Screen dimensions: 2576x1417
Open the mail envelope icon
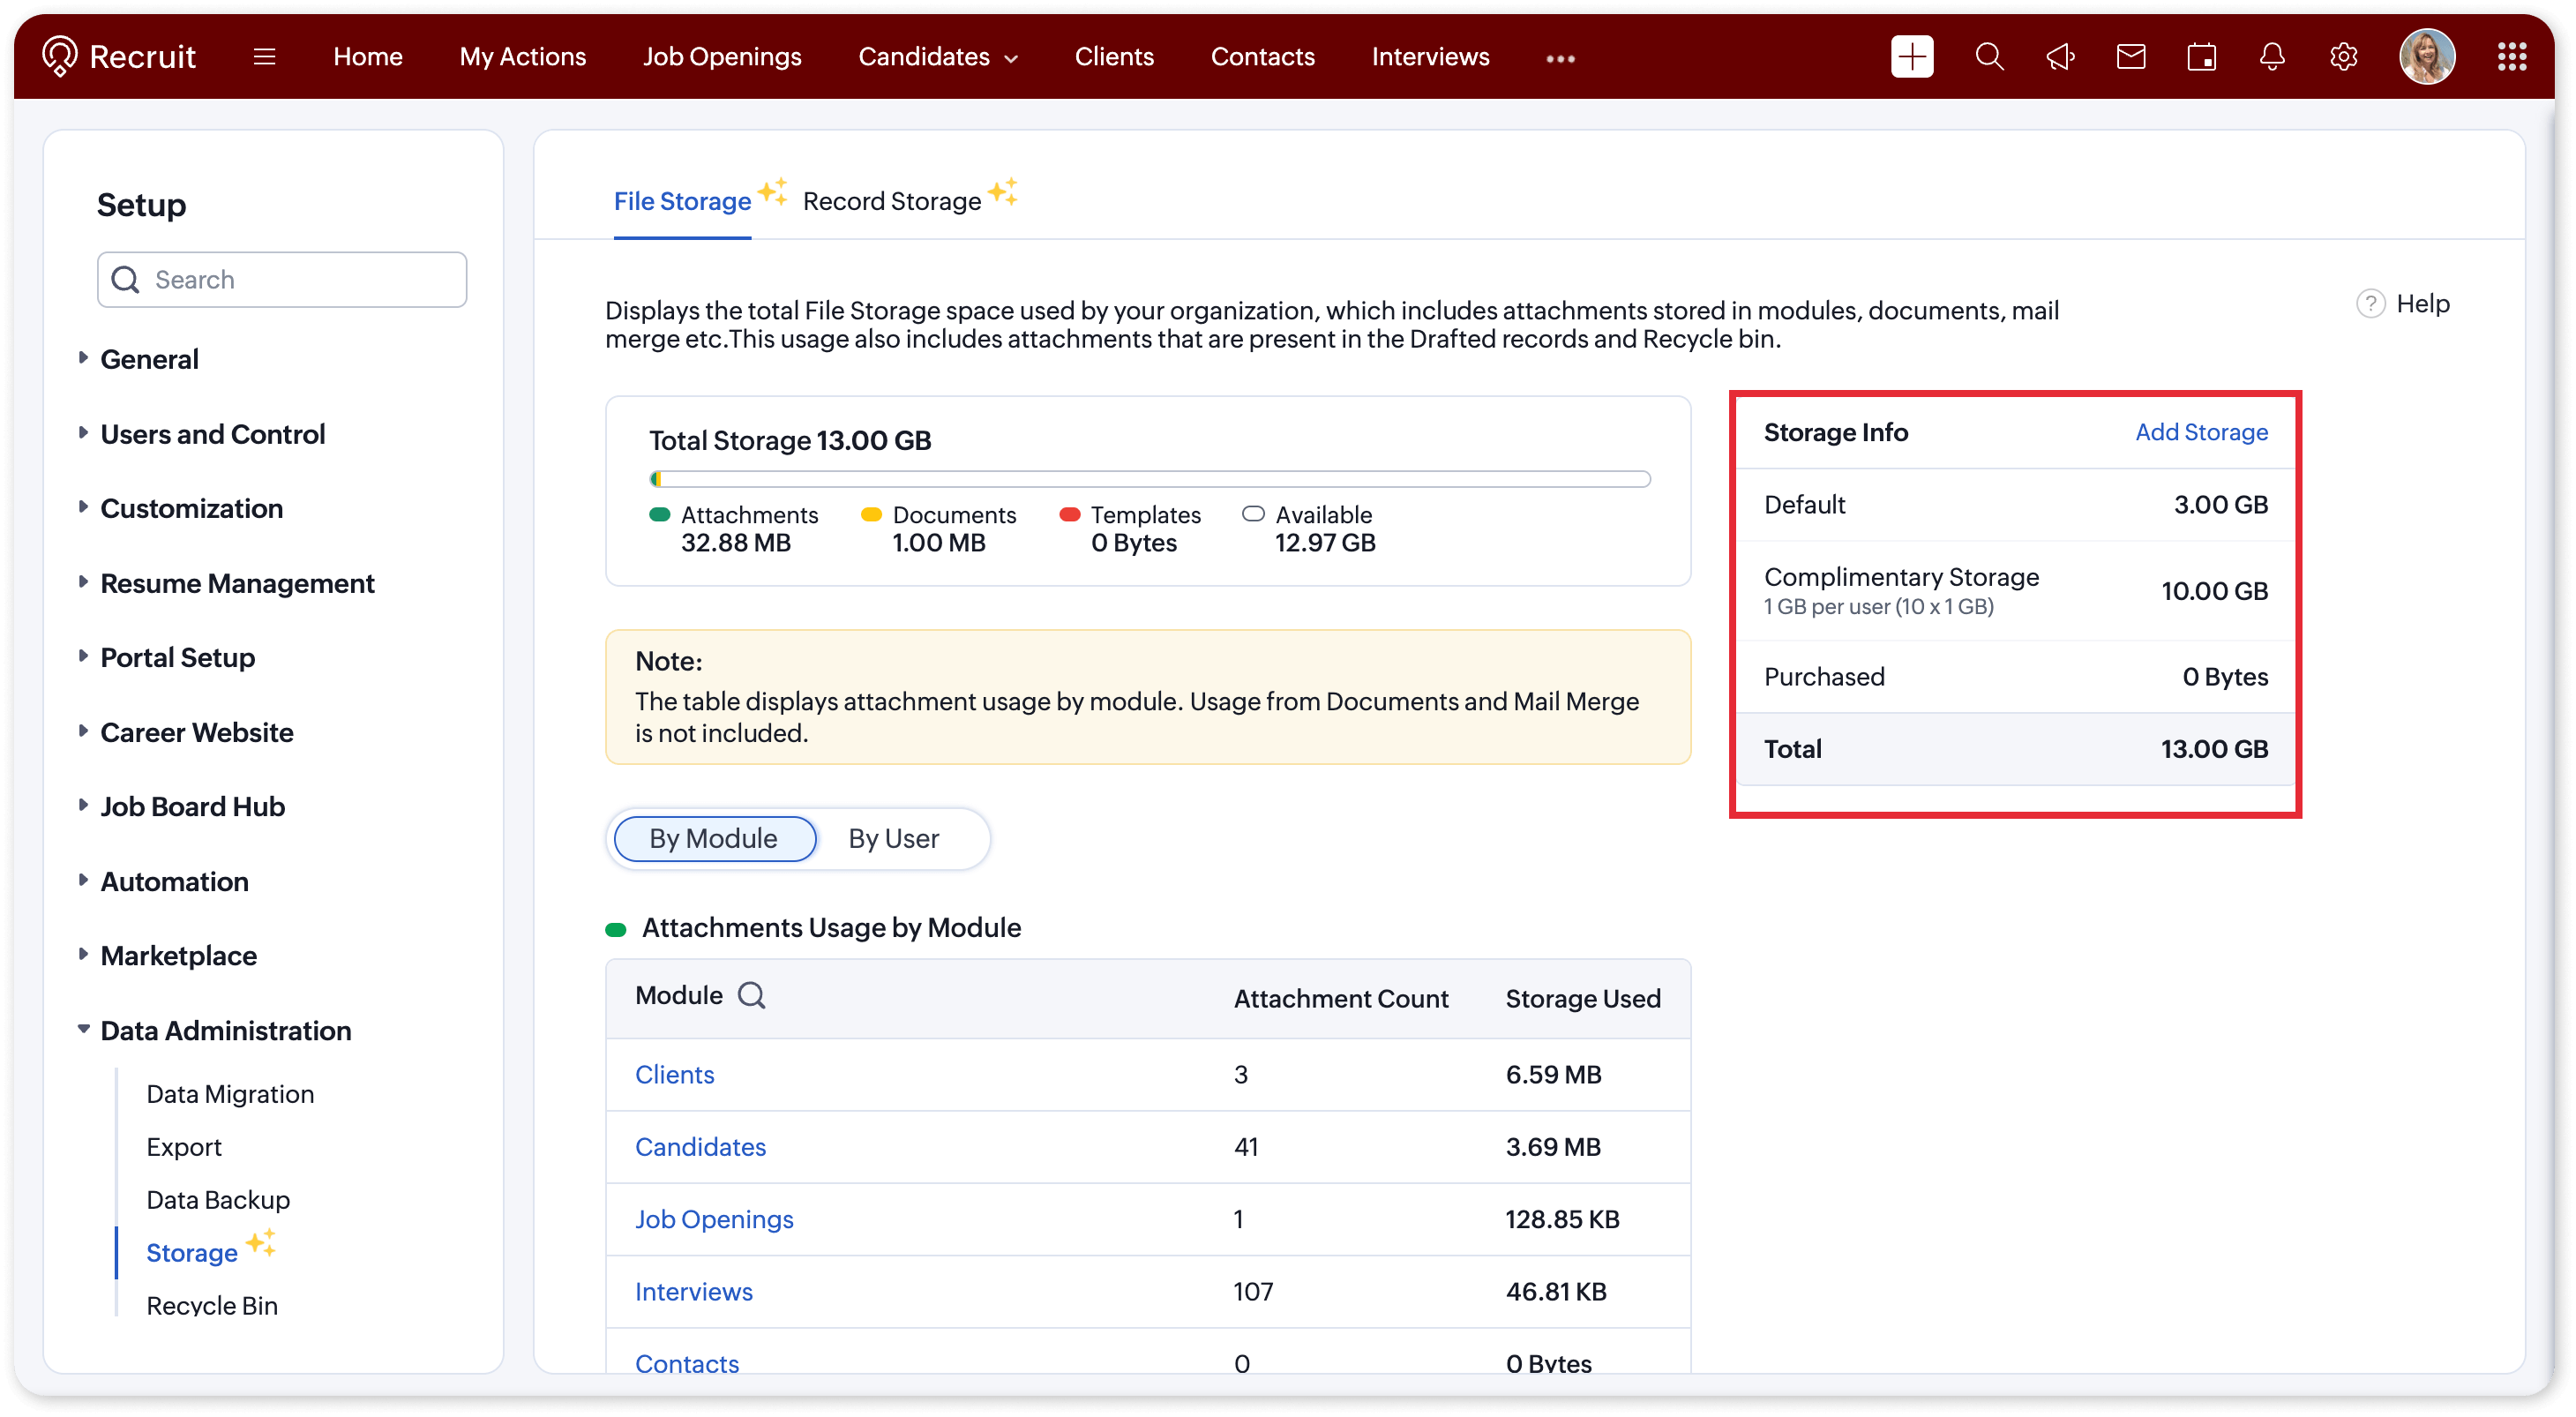coord(2131,57)
